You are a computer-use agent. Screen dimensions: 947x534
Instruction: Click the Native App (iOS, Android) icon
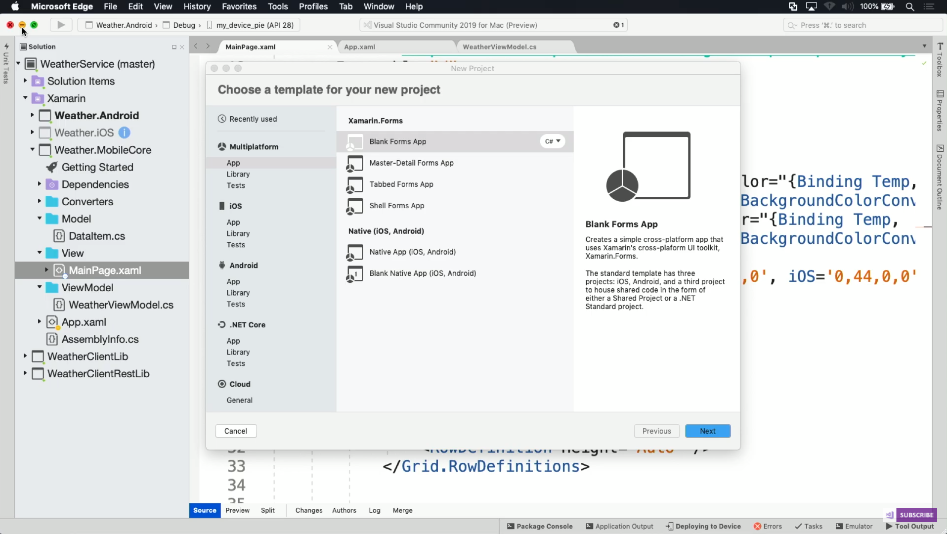click(x=355, y=253)
